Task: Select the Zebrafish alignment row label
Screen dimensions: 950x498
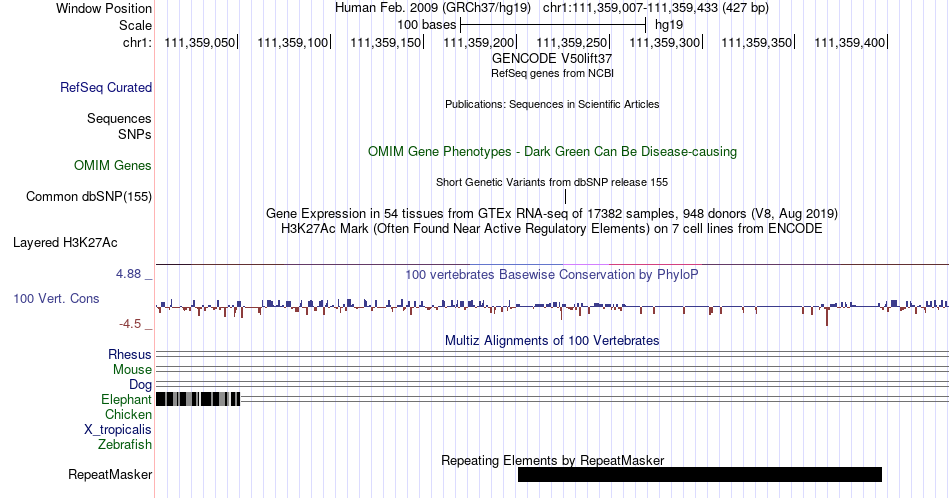Action: tap(125, 444)
